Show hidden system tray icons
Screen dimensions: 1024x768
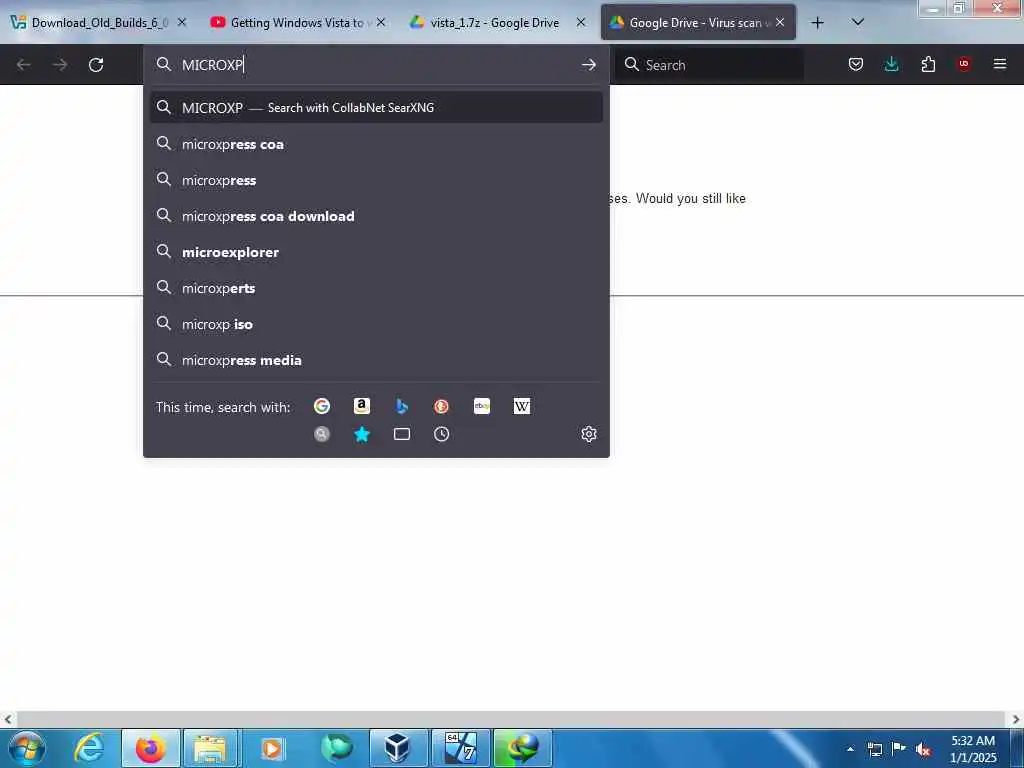click(850, 749)
